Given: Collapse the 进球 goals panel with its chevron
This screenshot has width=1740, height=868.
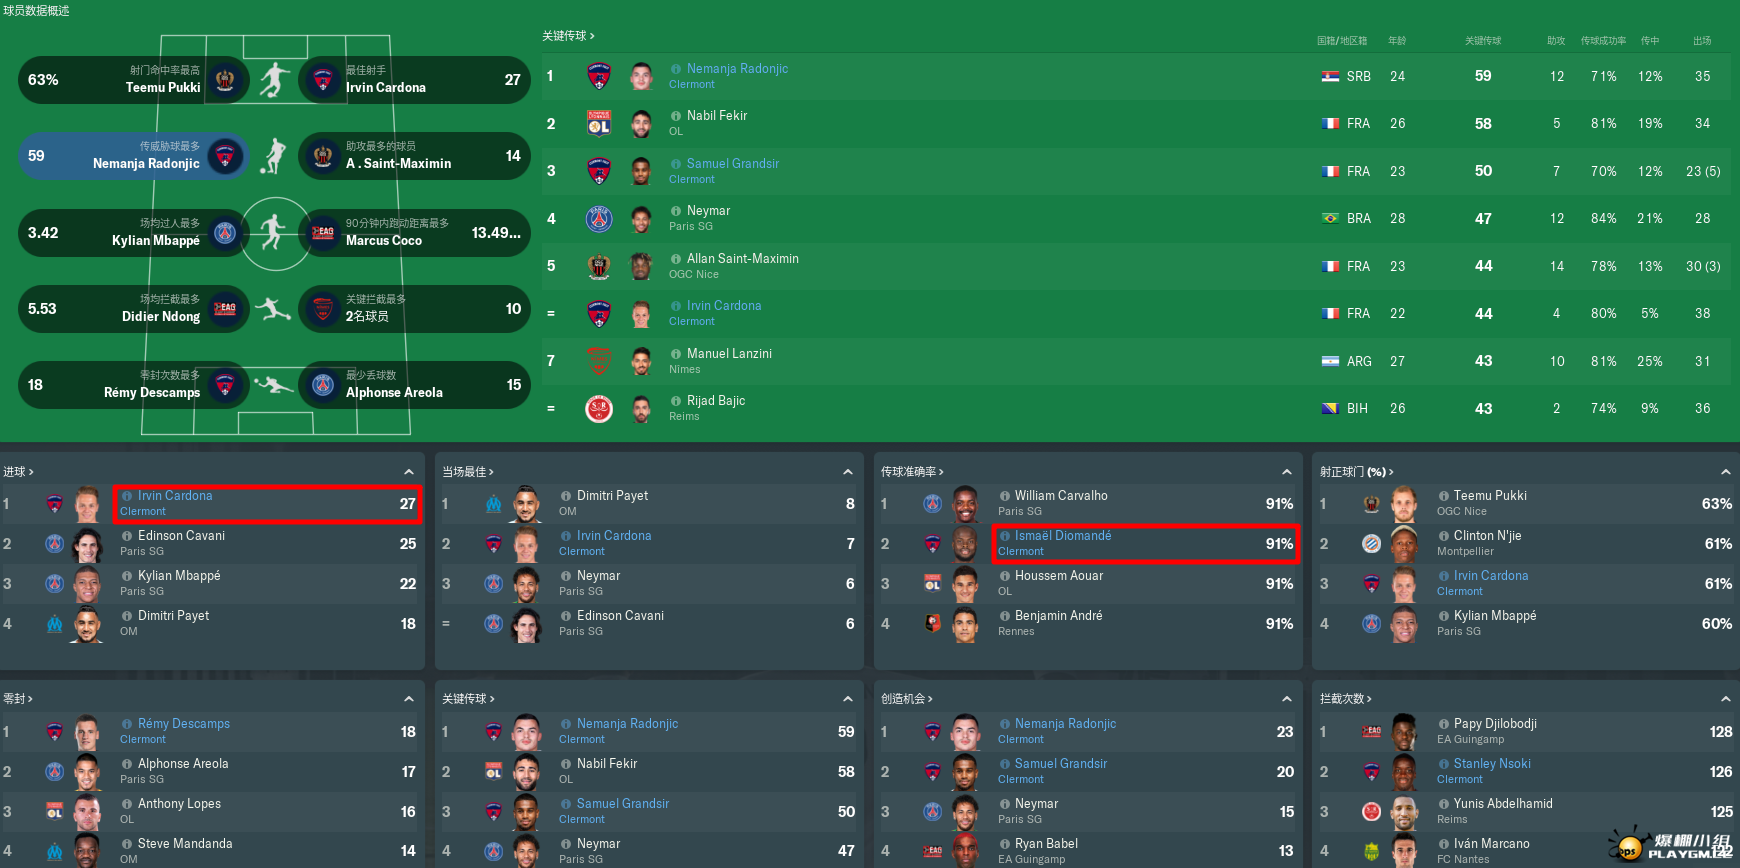Looking at the screenshot, I should (x=409, y=472).
